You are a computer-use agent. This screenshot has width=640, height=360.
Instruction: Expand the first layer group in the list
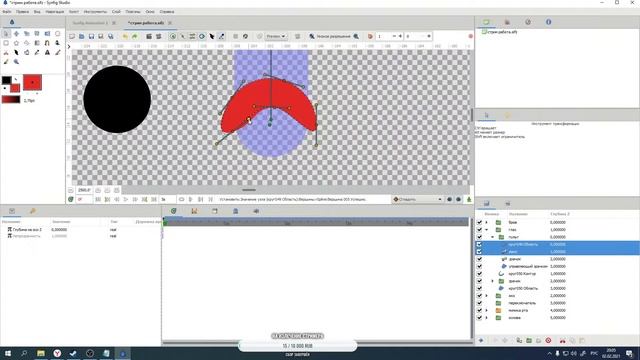(487, 222)
